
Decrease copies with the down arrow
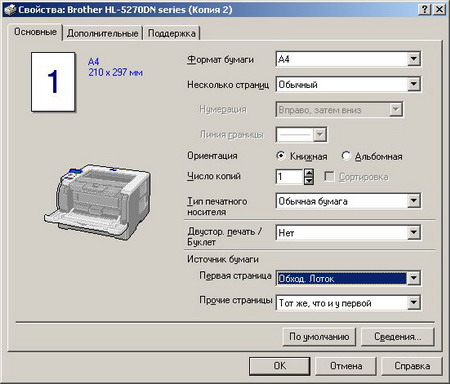309,181
